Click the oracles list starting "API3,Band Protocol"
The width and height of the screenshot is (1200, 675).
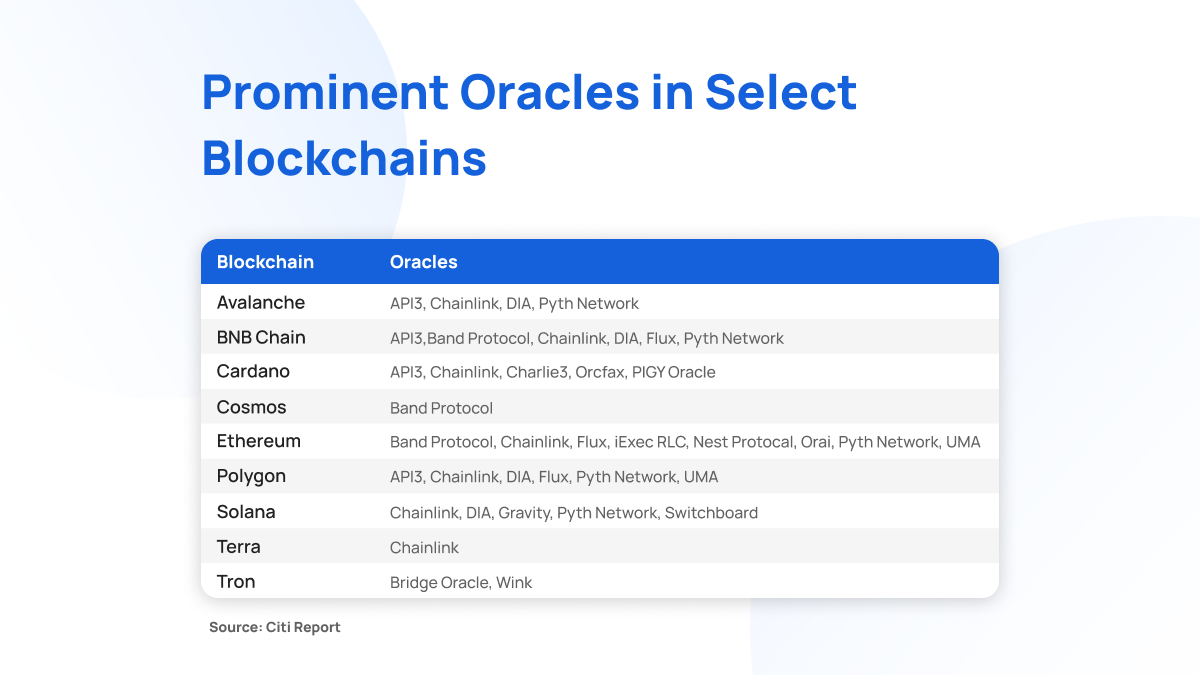click(x=586, y=338)
